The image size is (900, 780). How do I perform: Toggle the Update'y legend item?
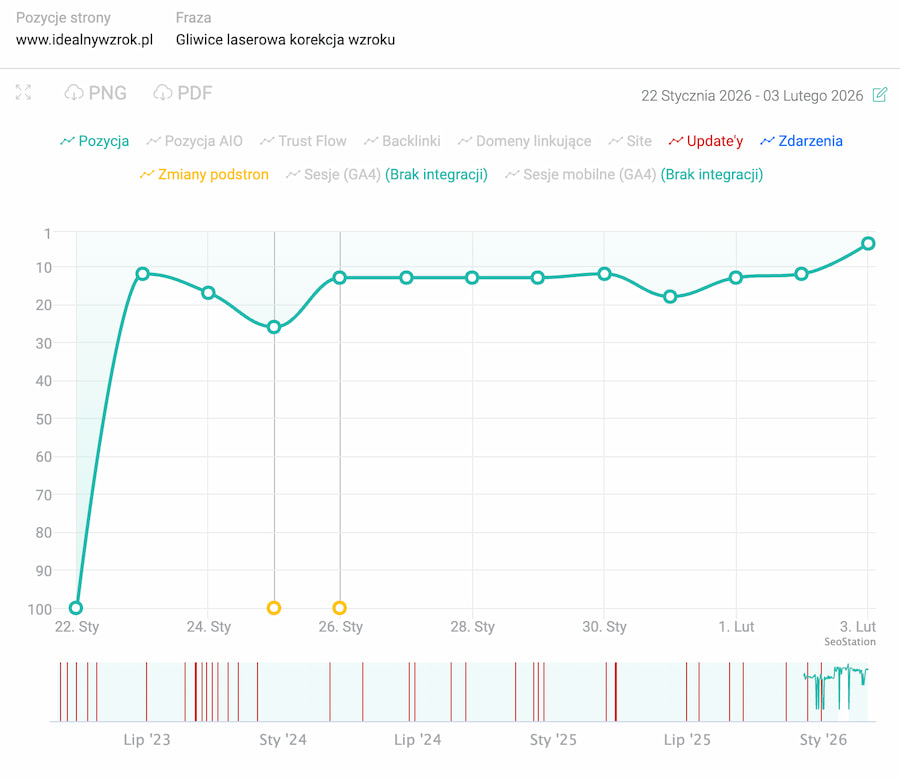705,141
